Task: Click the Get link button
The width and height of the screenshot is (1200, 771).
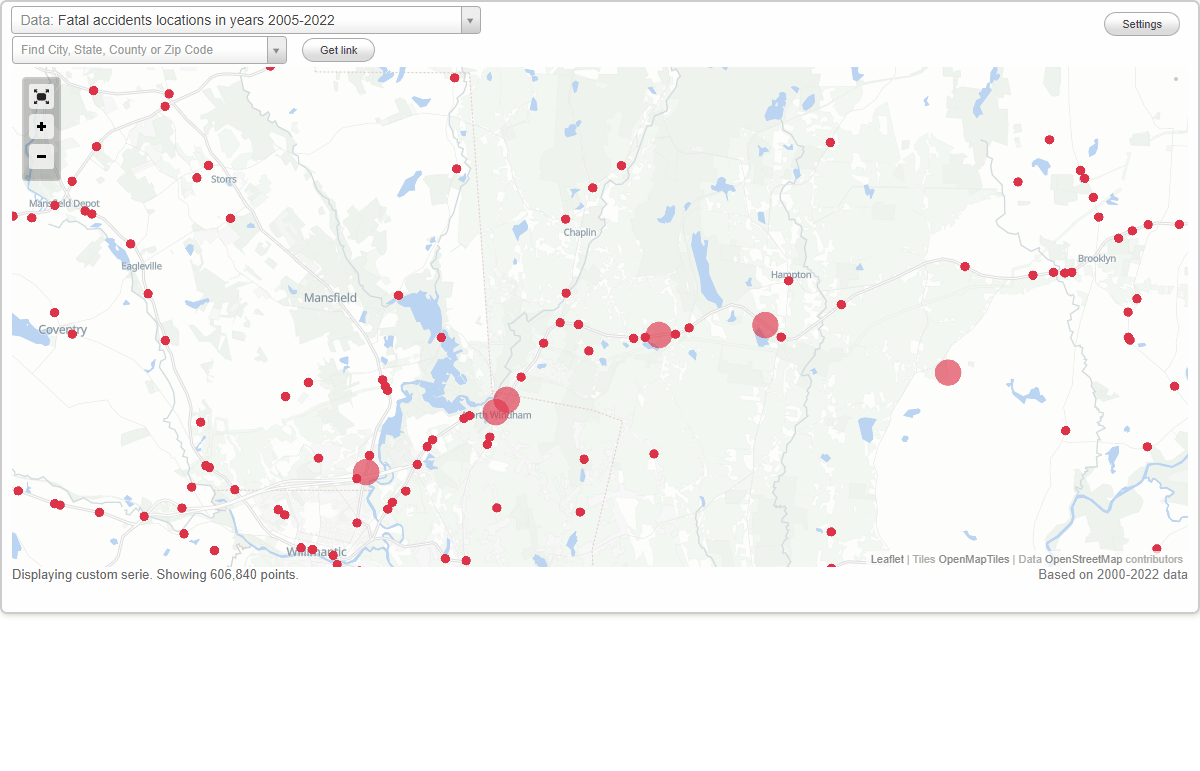Action: [x=338, y=50]
